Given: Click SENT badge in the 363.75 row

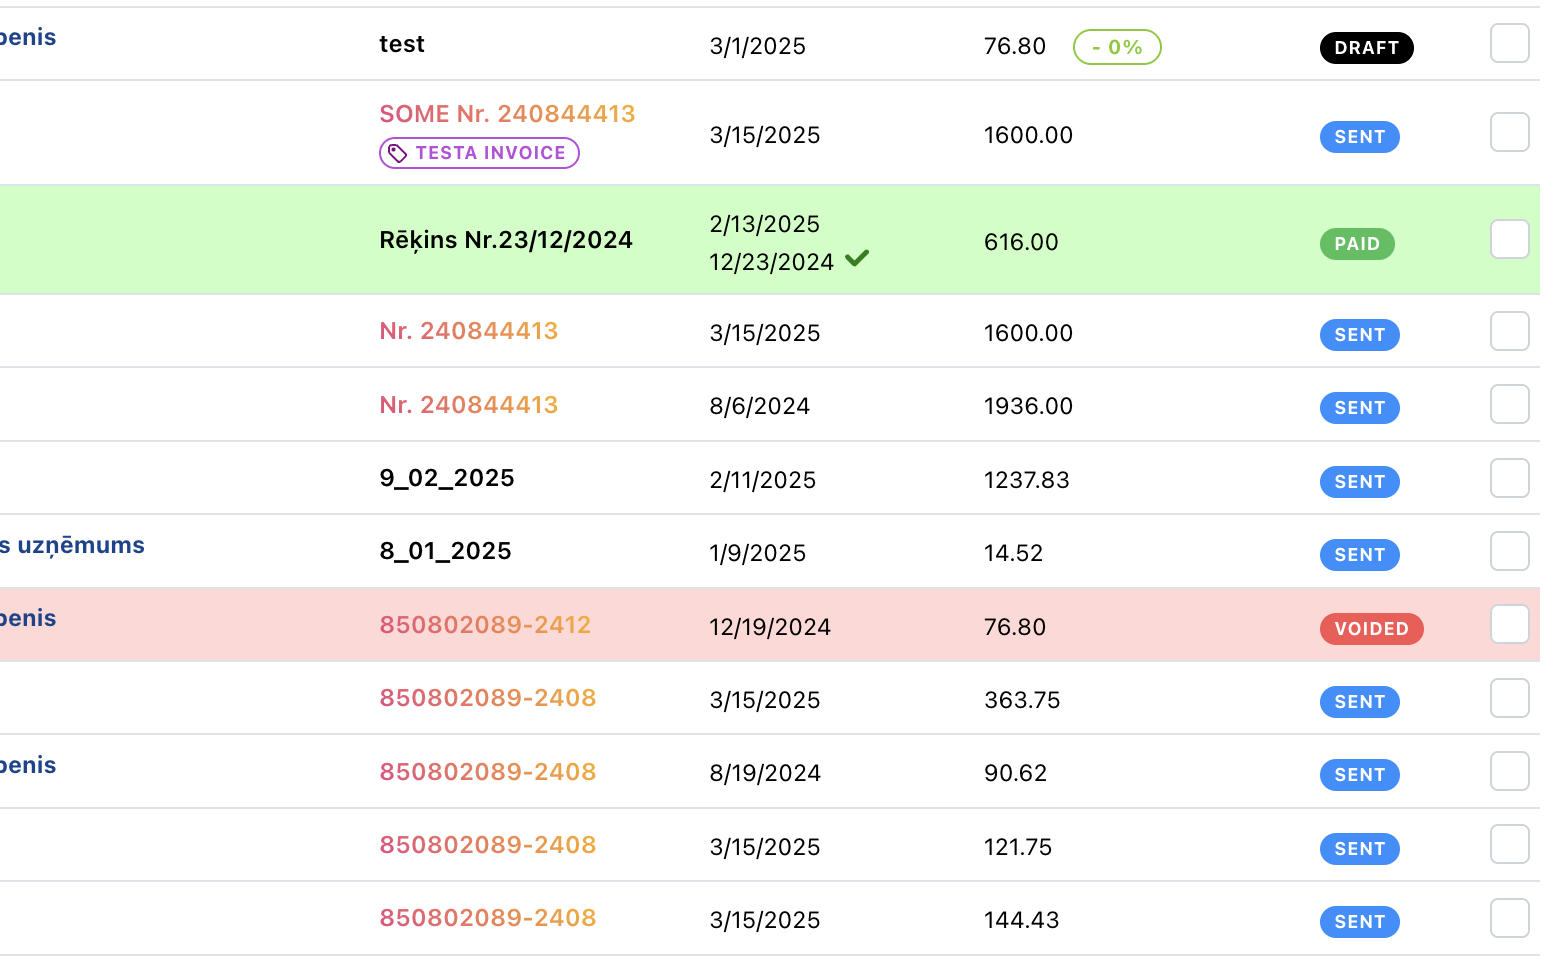Looking at the screenshot, I should click(x=1359, y=702).
